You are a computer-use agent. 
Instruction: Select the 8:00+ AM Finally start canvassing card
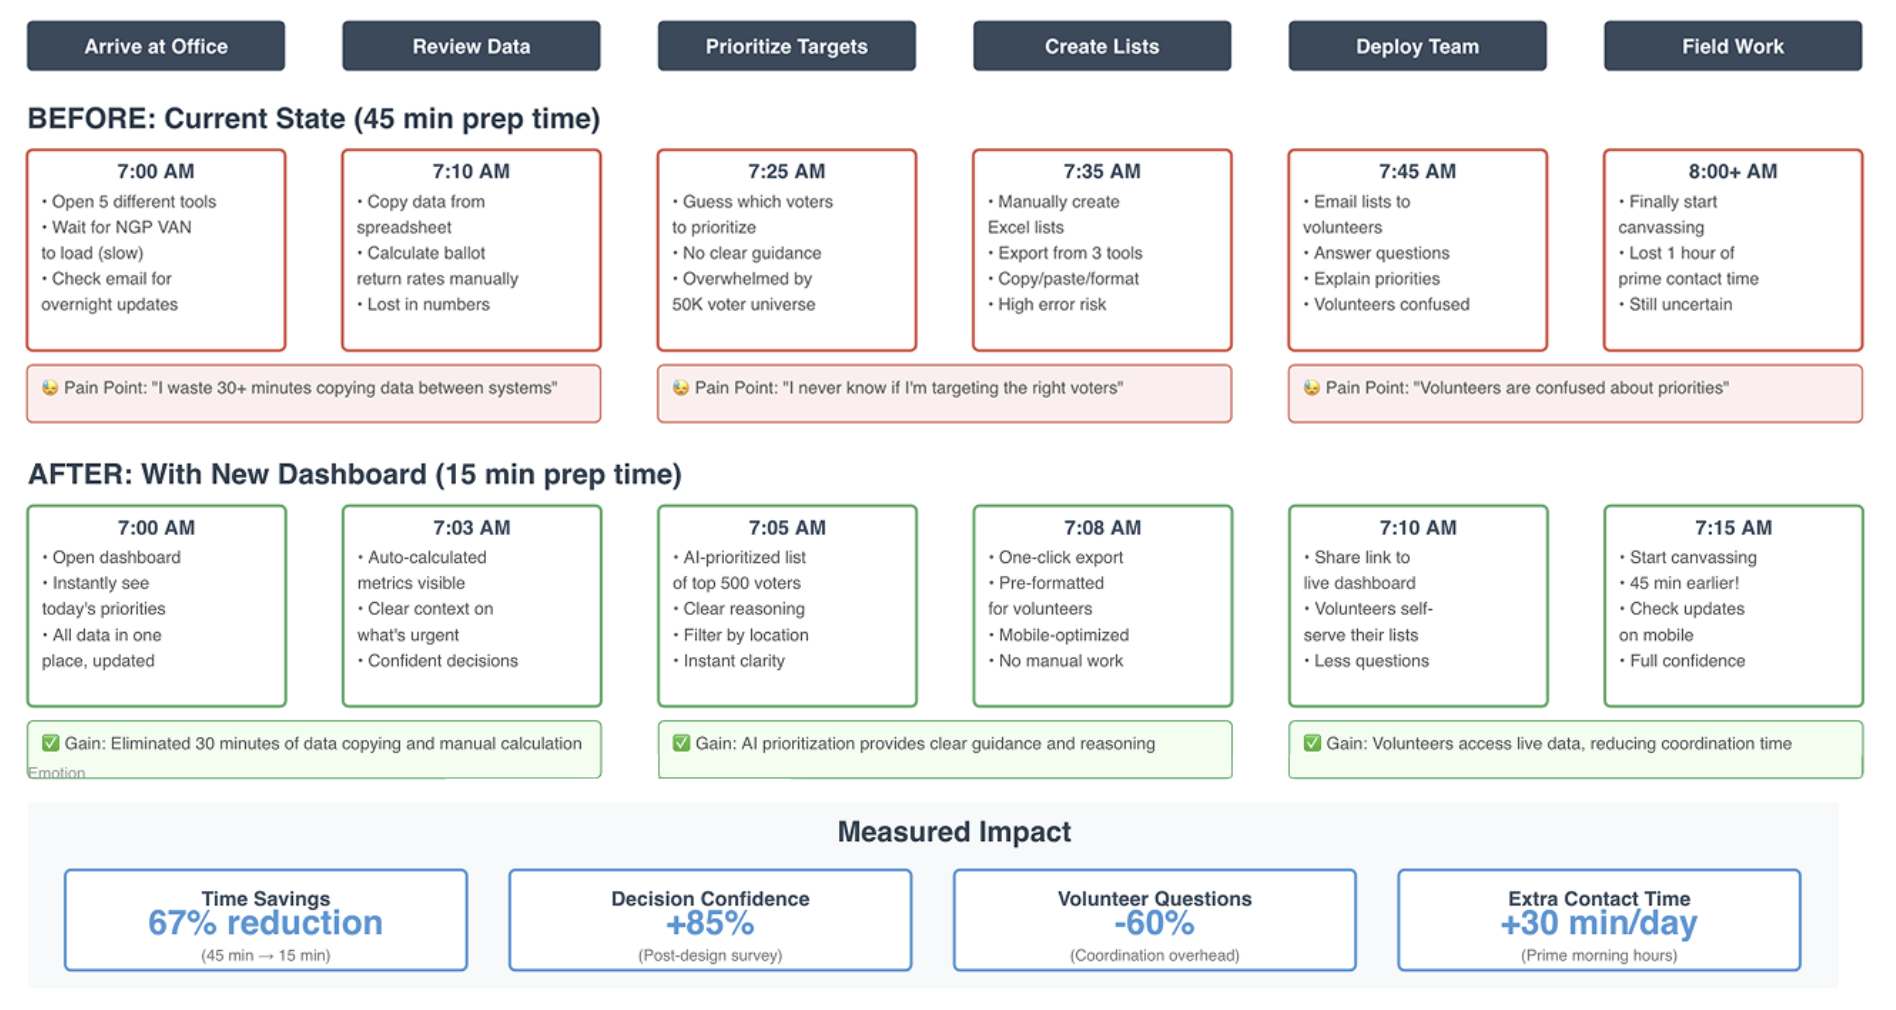pyautogui.click(x=1733, y=250)
